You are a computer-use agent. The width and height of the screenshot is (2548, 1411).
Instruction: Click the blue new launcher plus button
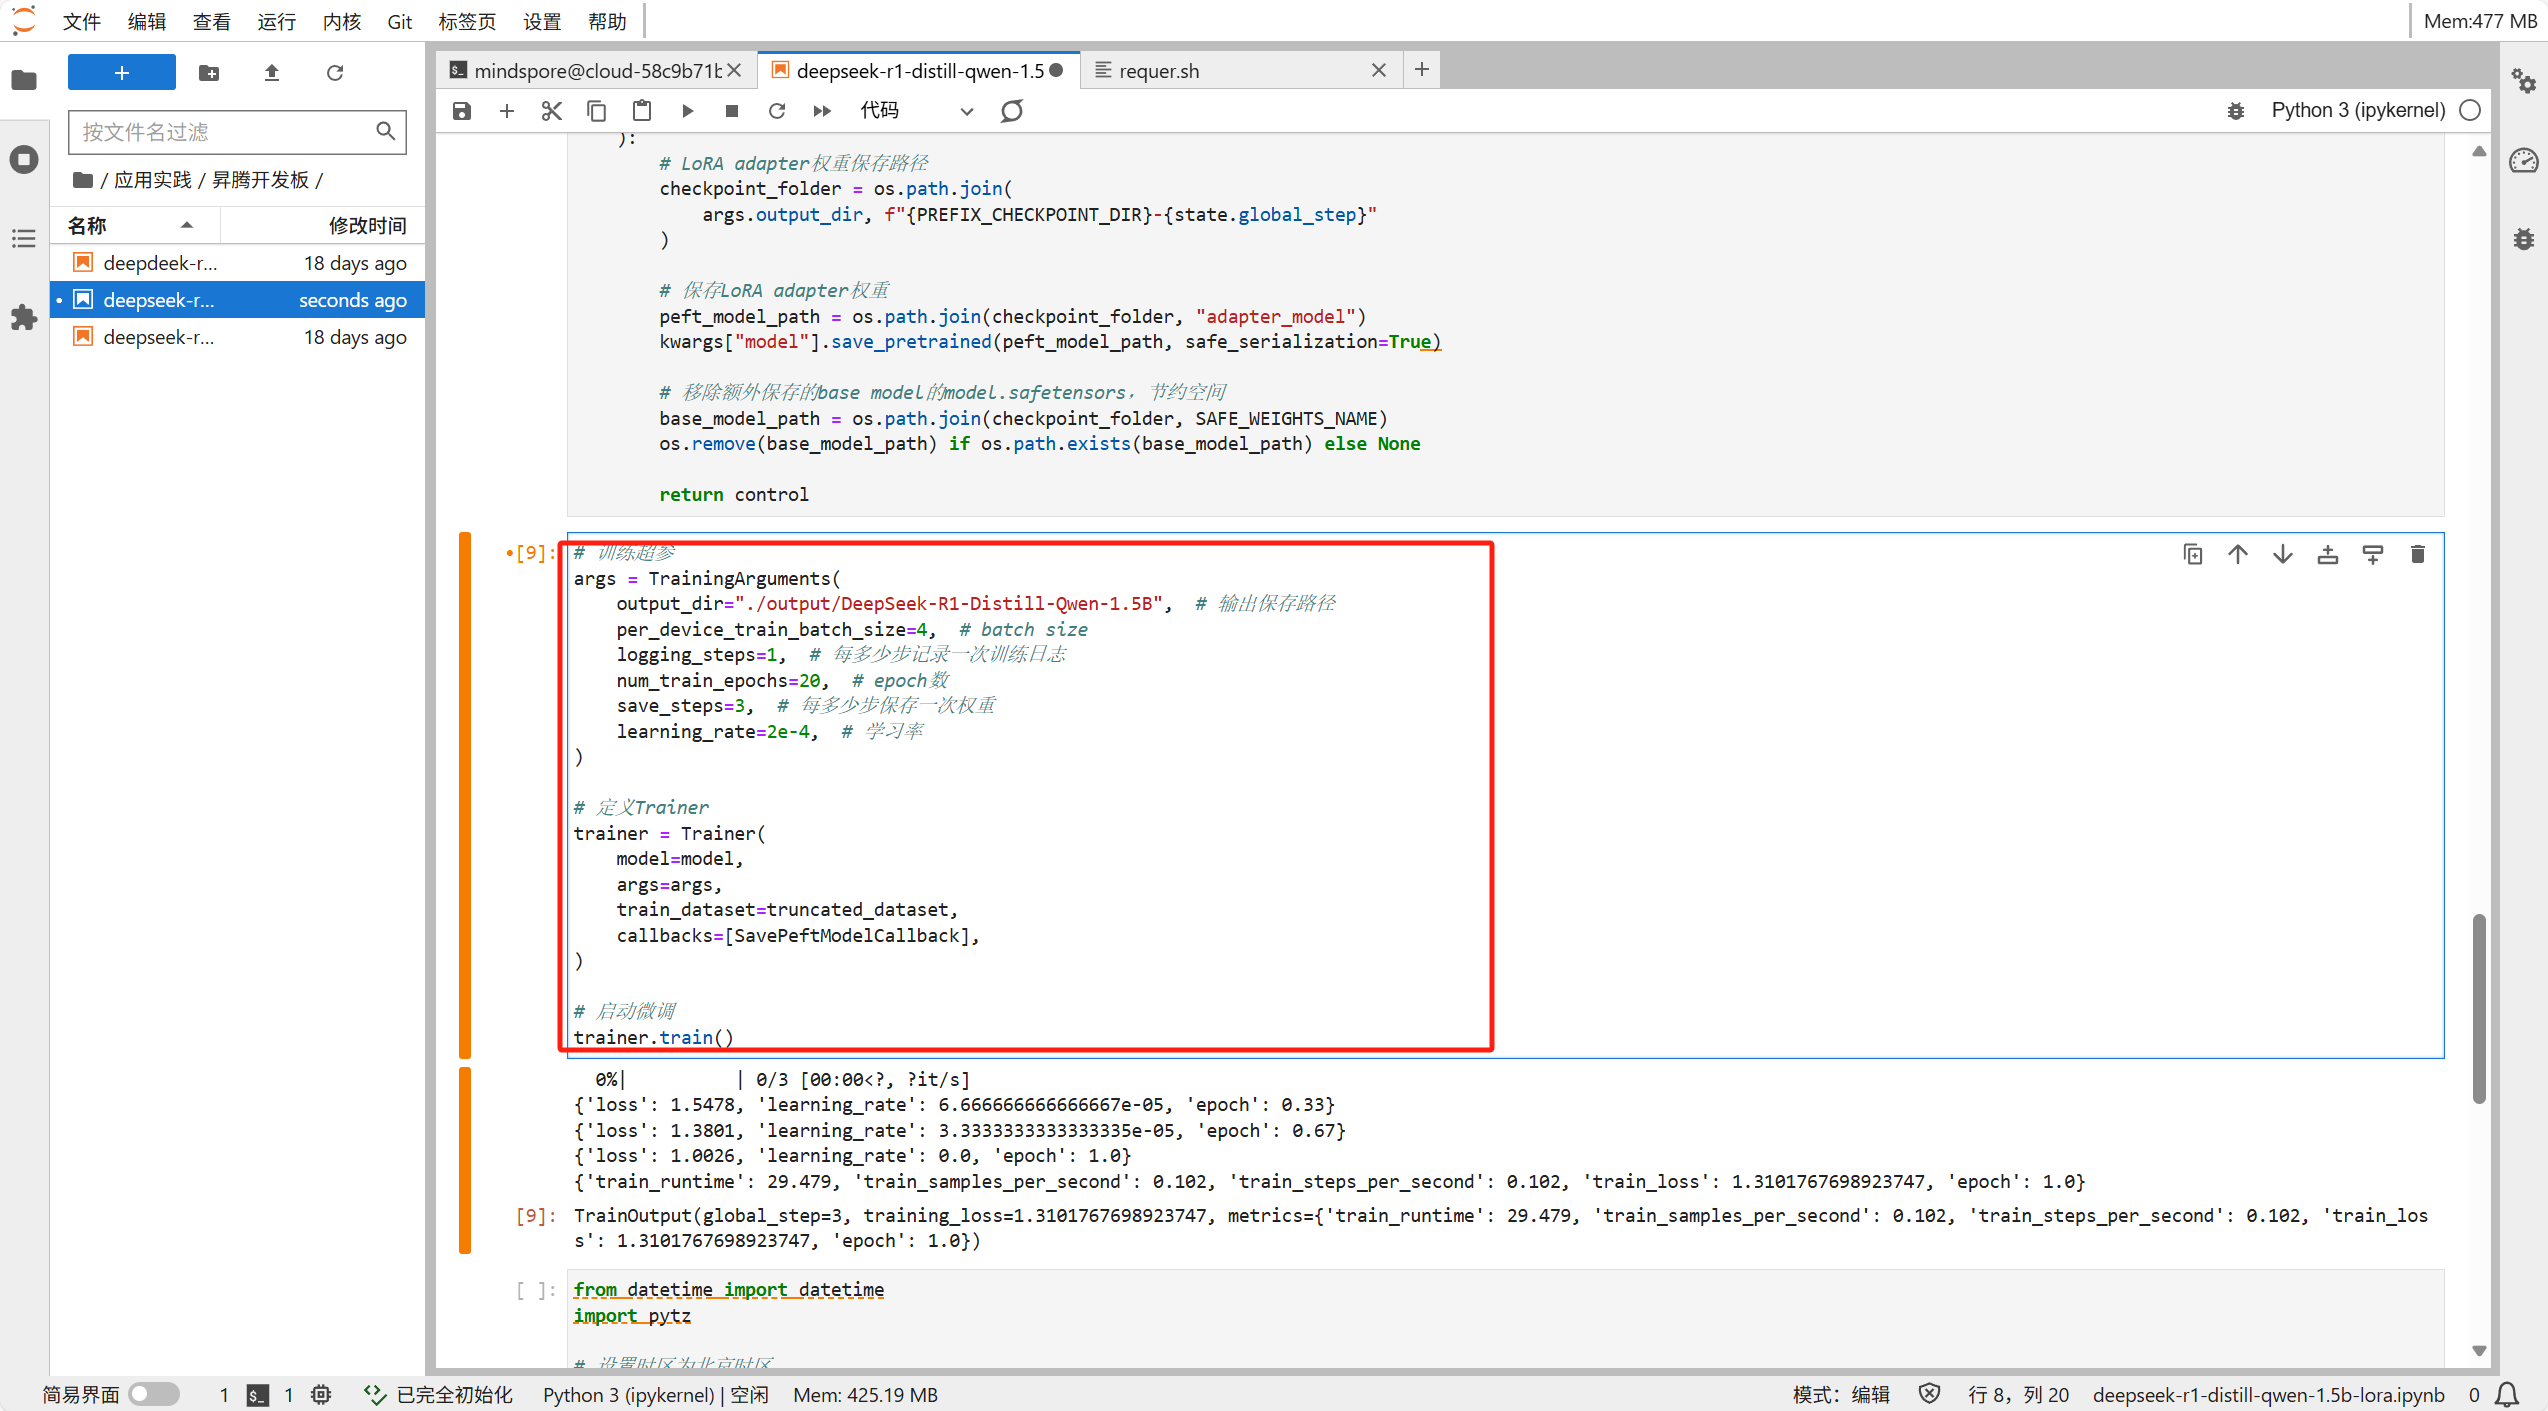pos(121,72)
